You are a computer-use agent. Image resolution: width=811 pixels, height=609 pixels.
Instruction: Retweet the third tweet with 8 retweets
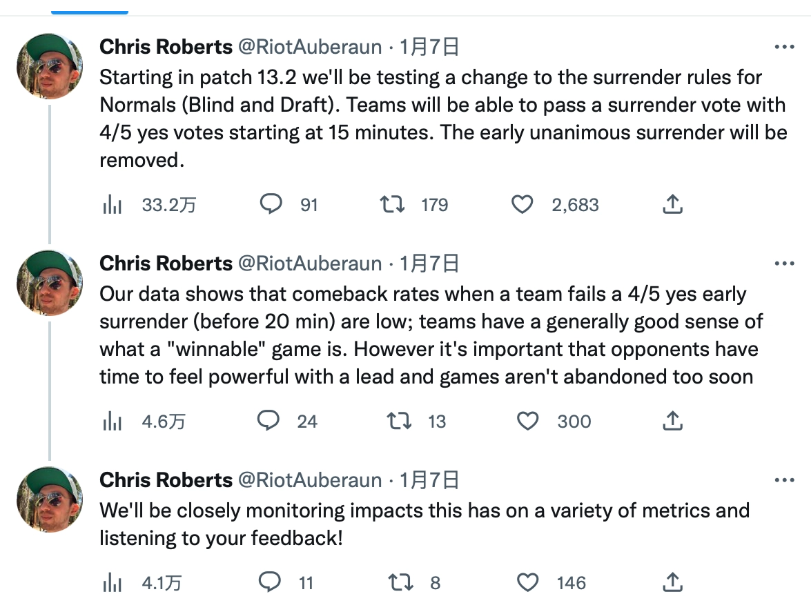400,583
